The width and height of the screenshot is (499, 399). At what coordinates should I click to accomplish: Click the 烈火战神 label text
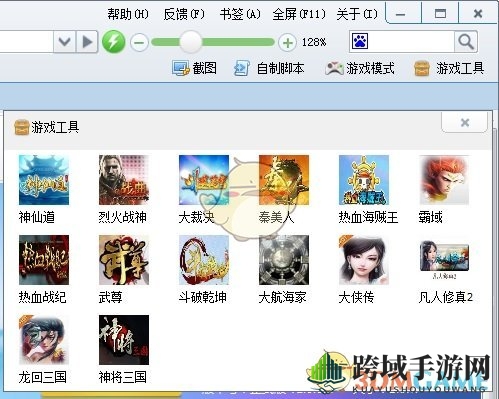pos(123,217)
